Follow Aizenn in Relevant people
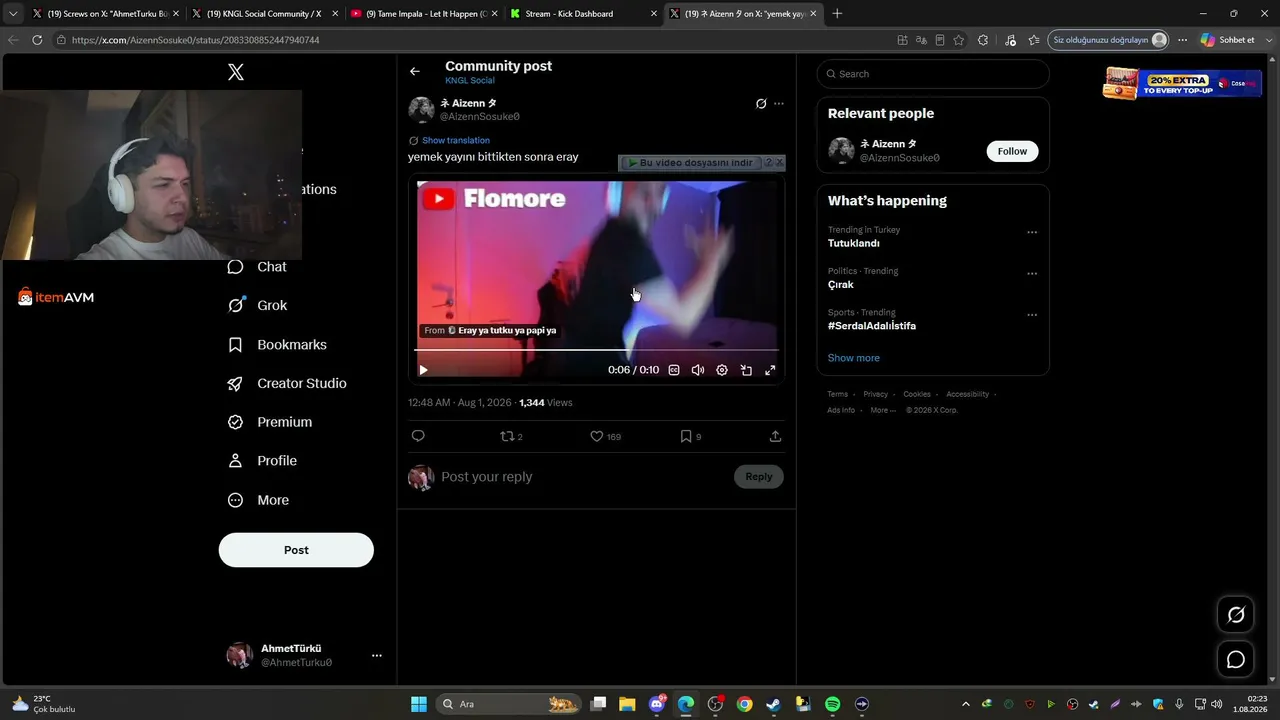 click(x=1012, y=151)
